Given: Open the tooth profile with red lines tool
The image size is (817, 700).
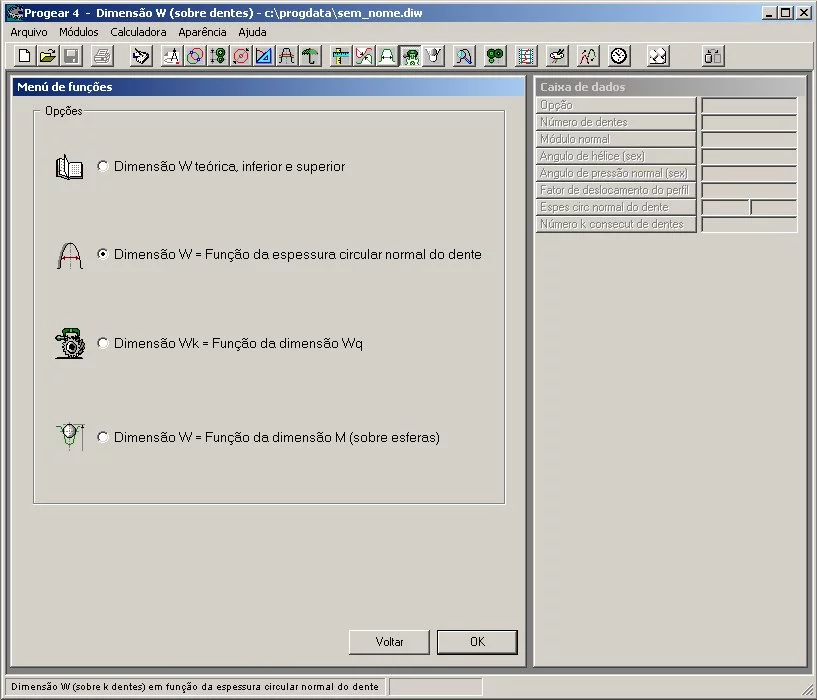Looking at the screenshot, I should coord(287,56).
